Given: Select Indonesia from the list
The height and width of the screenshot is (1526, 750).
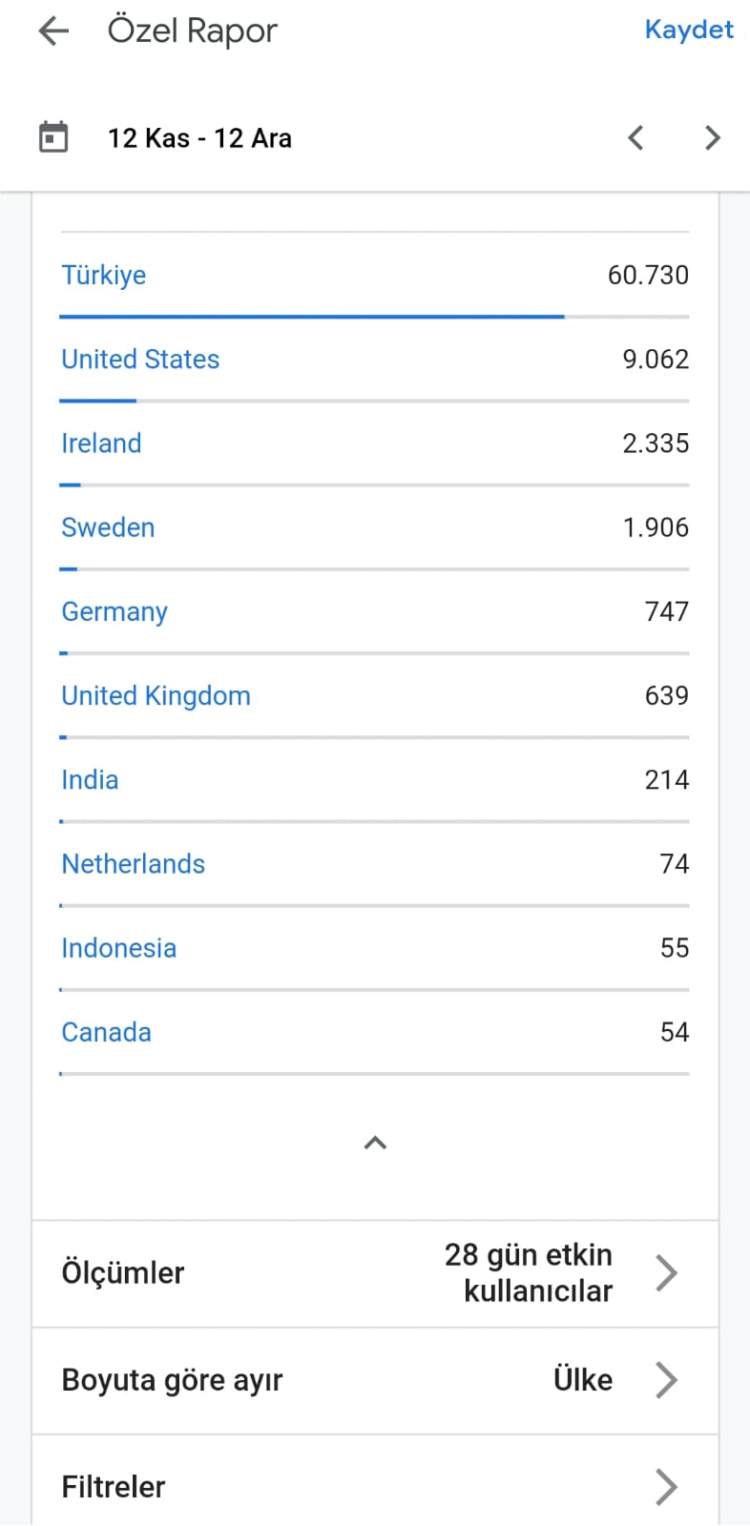Looking at the screenshot, I should coord(119,947).
